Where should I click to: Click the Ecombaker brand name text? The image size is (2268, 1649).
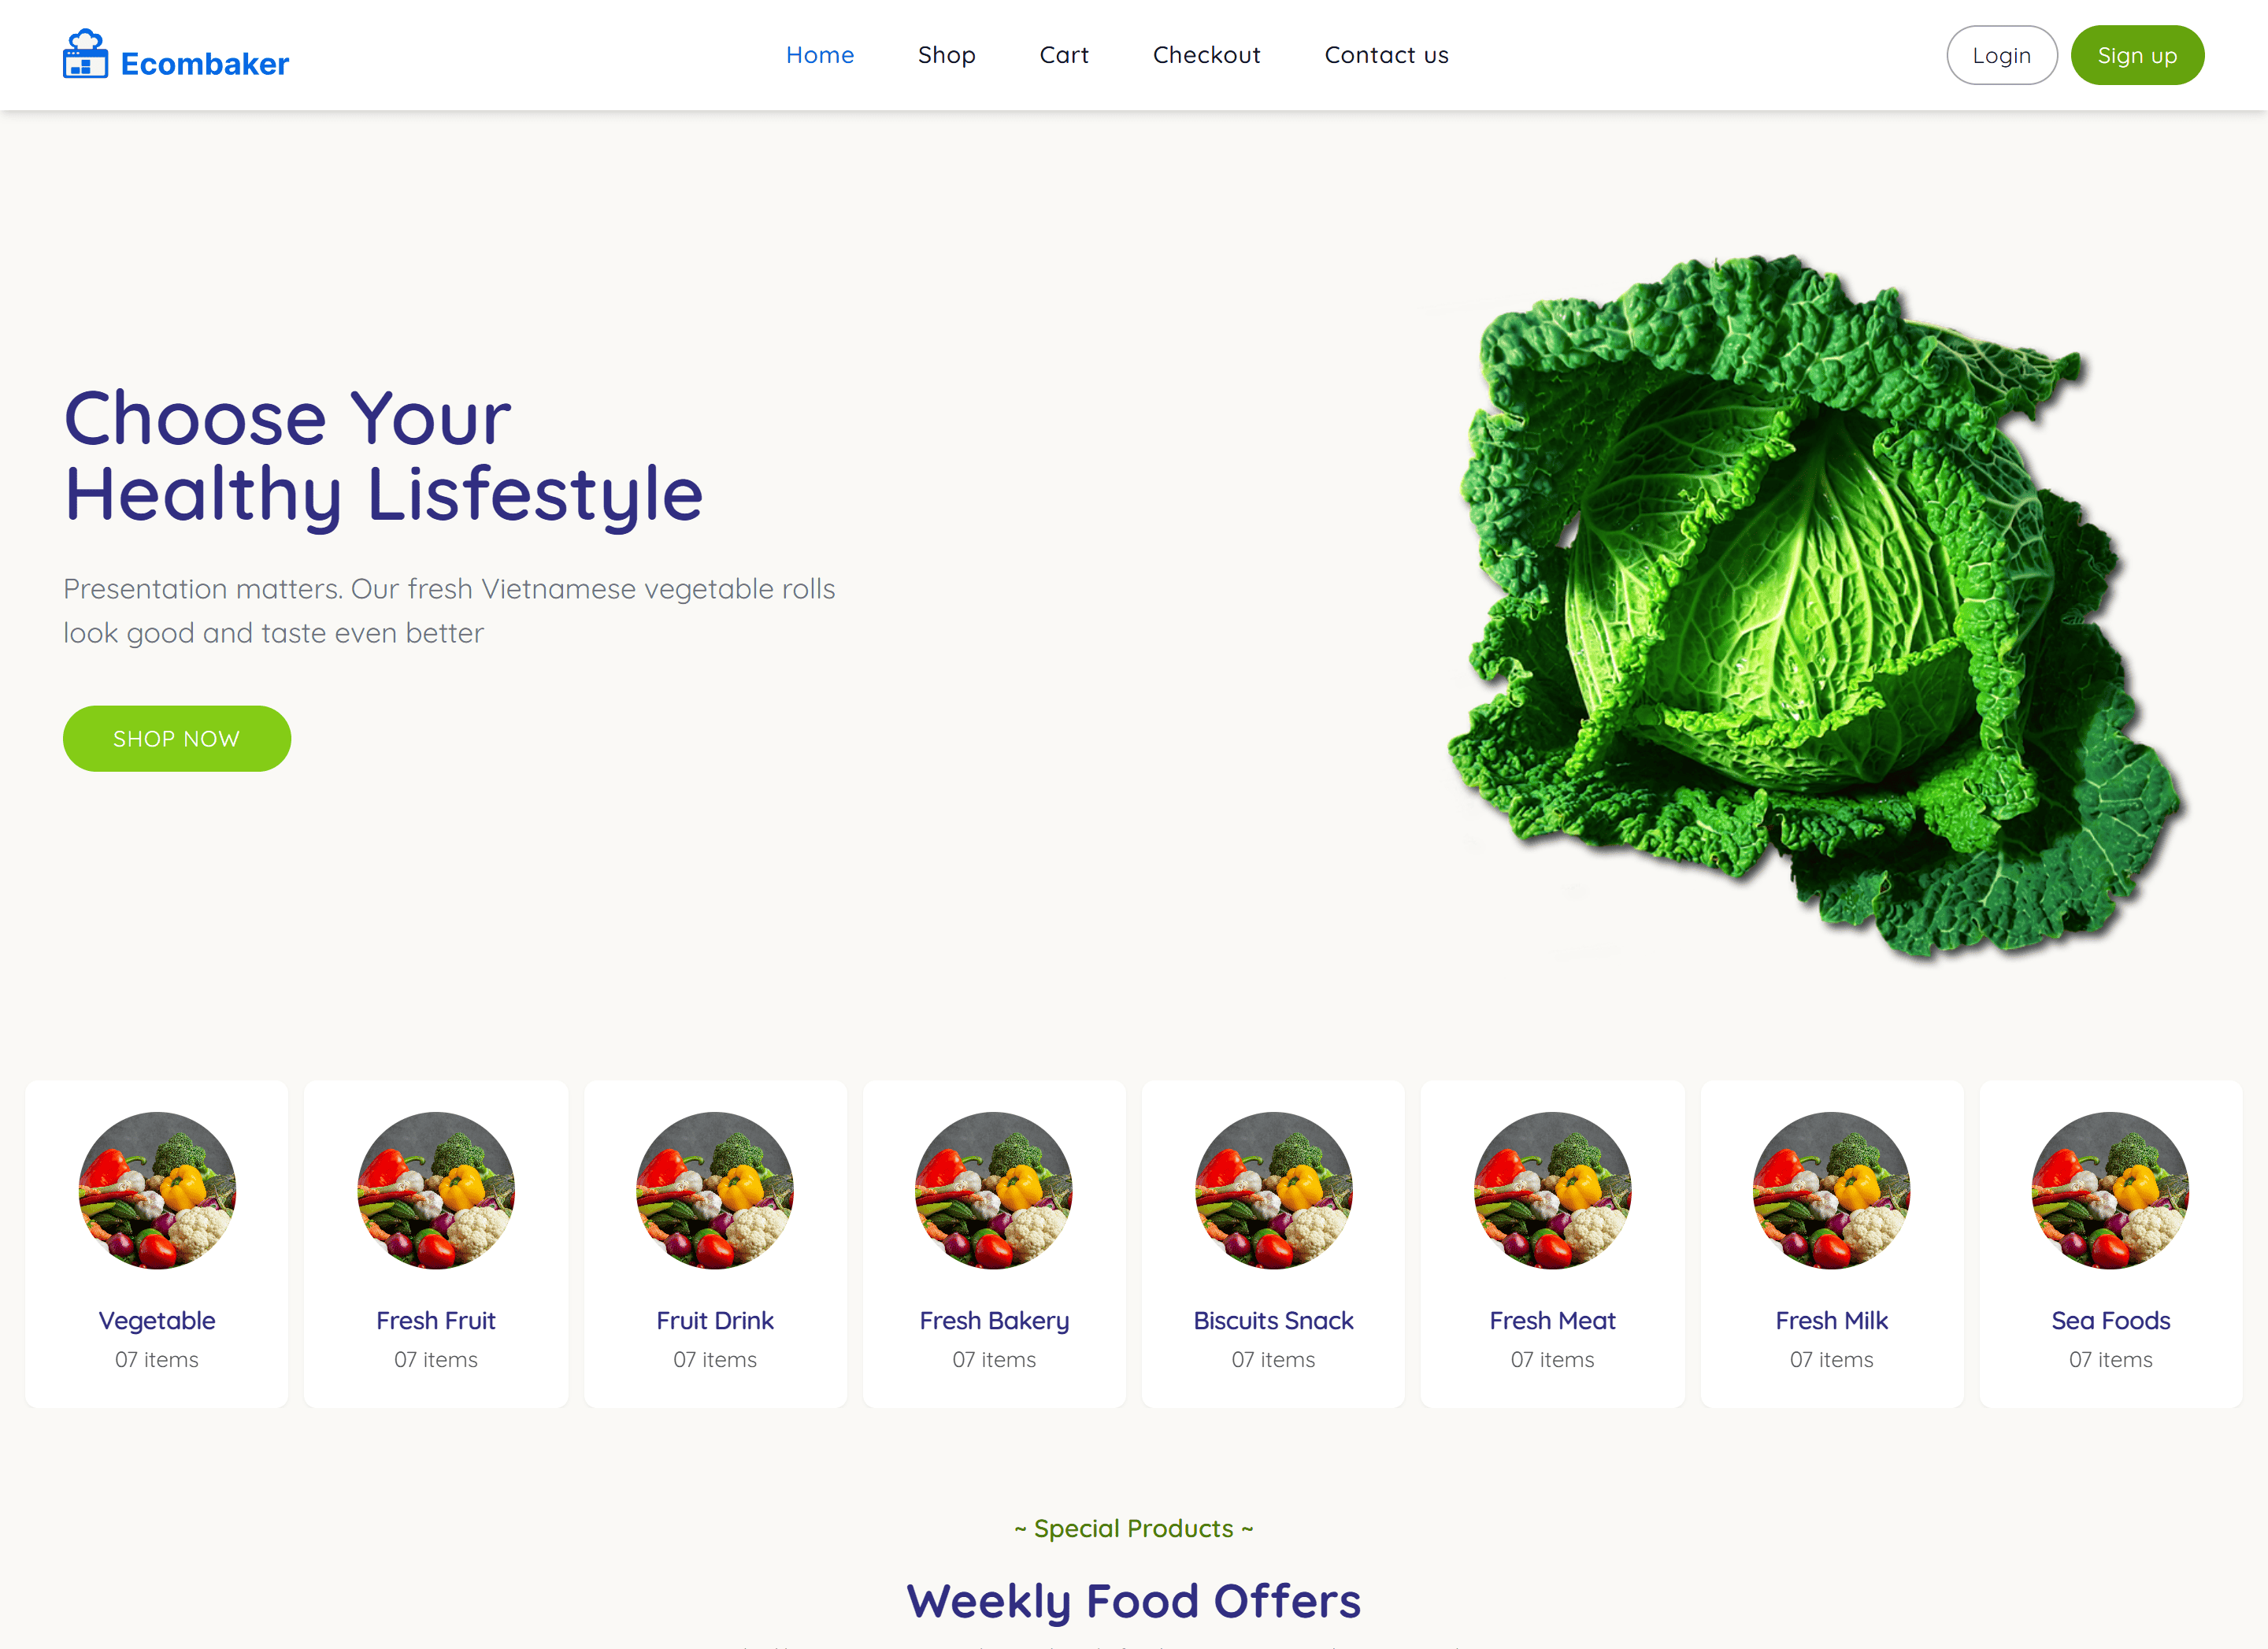pos(205,64)
